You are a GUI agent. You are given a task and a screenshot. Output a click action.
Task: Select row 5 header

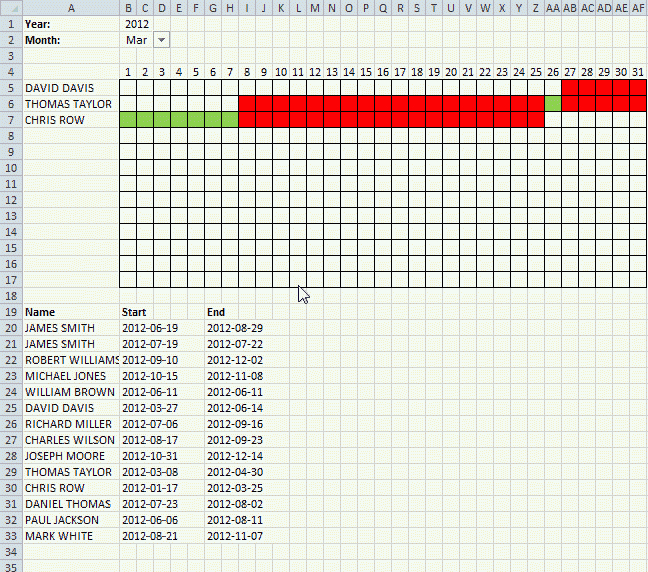click(x=11, y=88)
